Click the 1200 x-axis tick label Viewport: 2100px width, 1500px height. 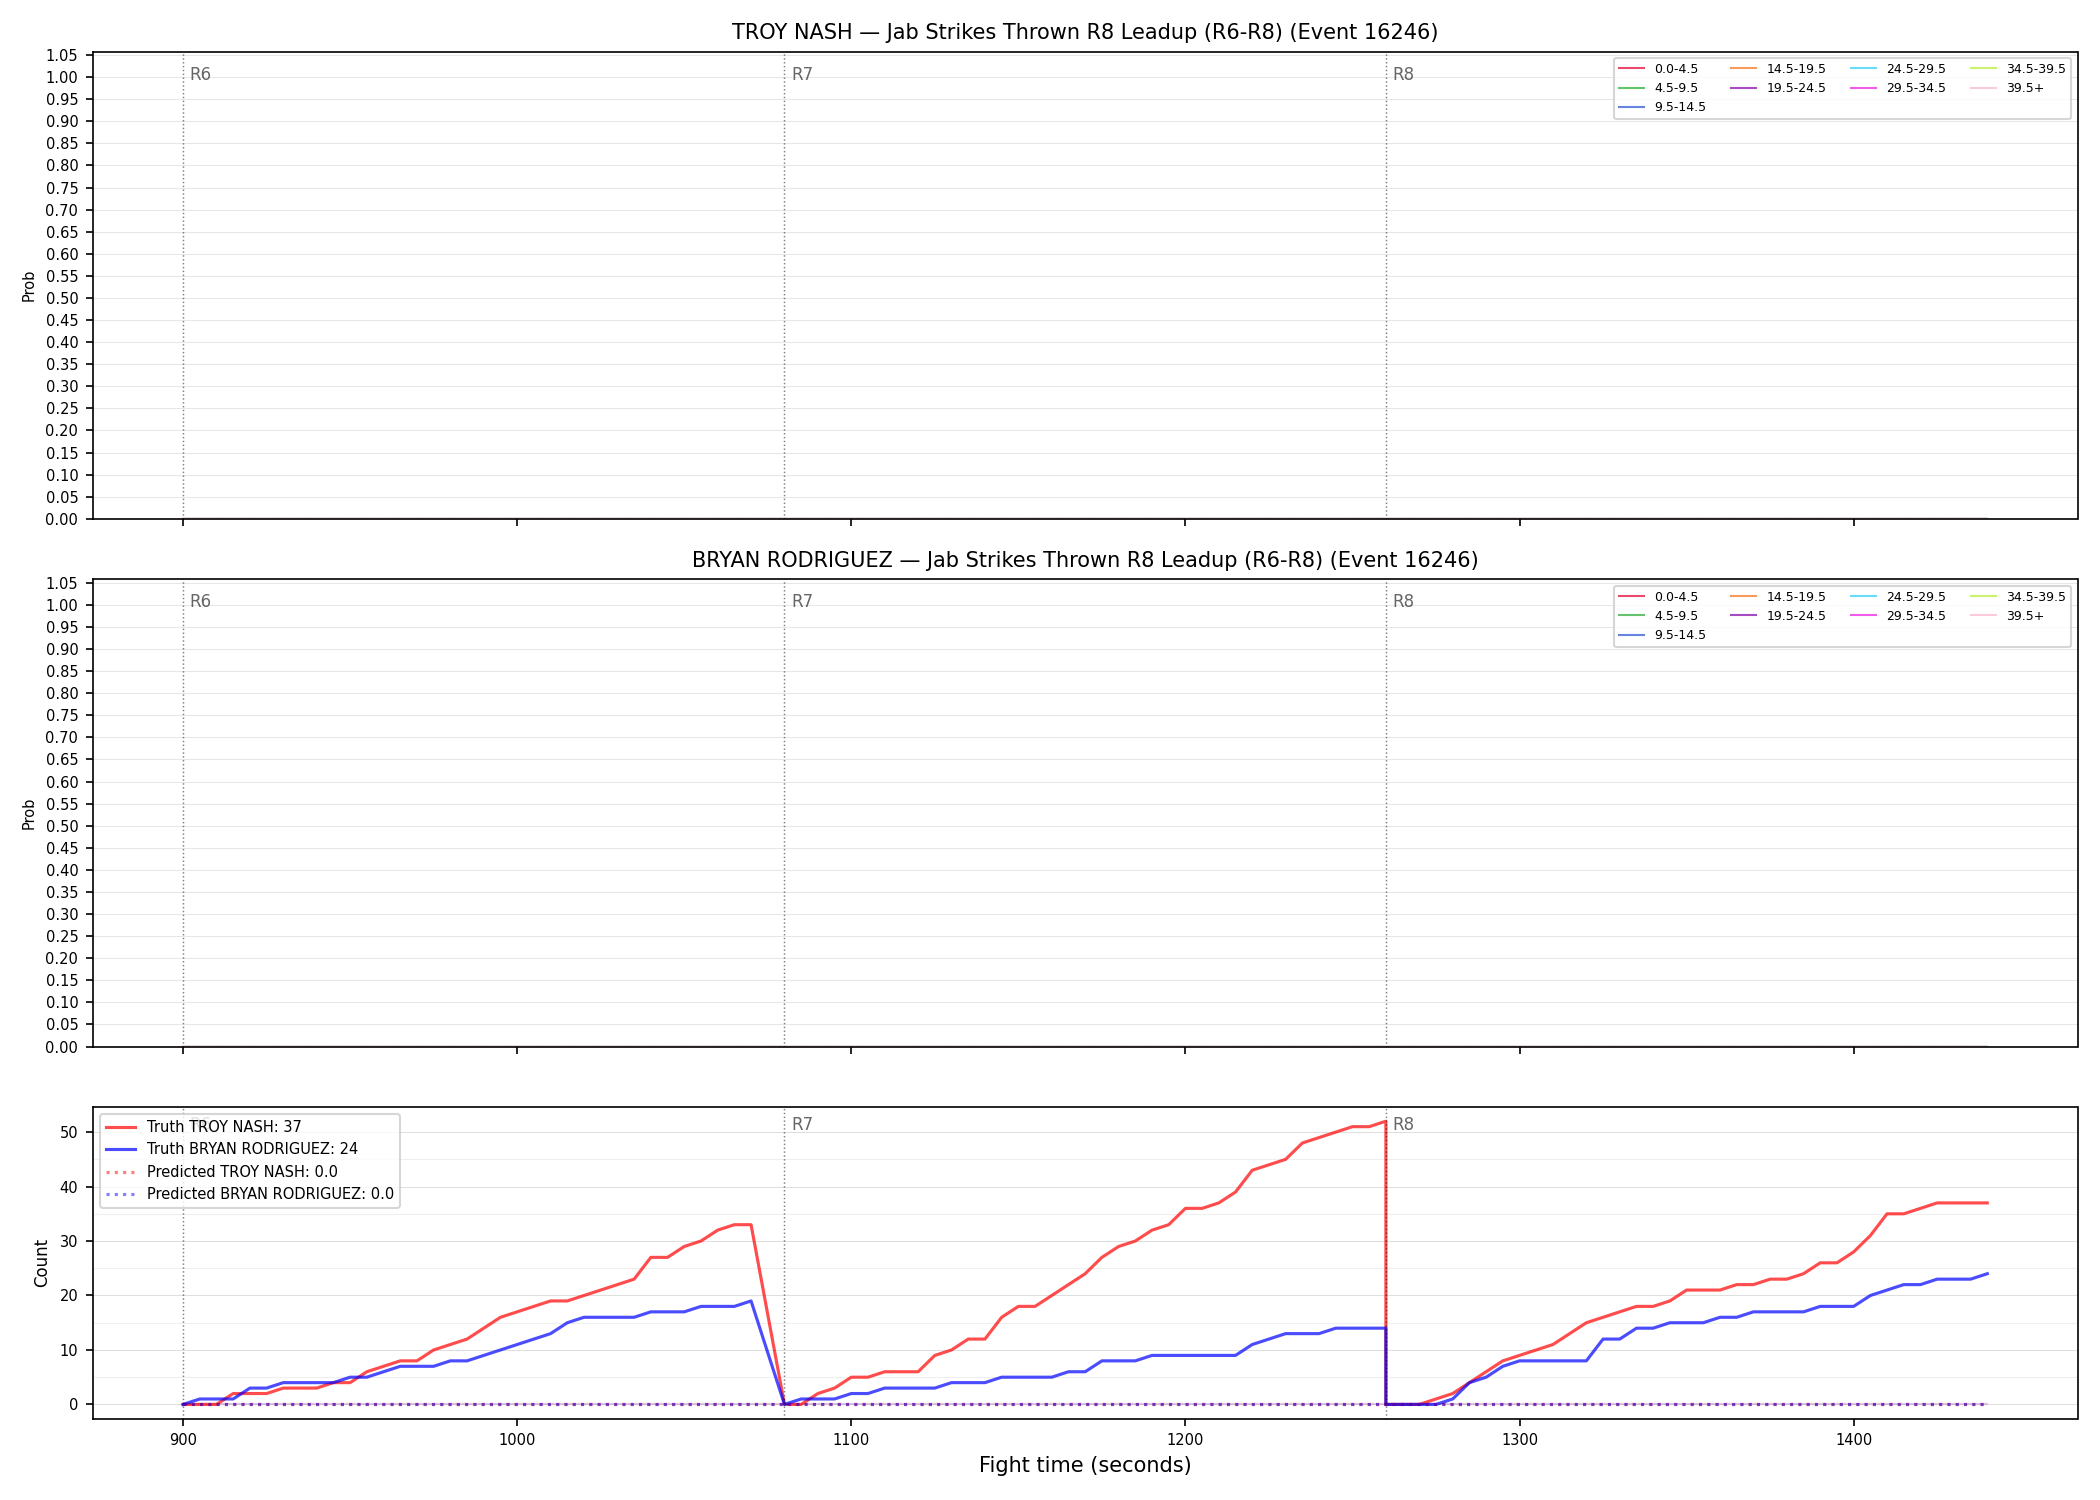pos(1185,1439)
